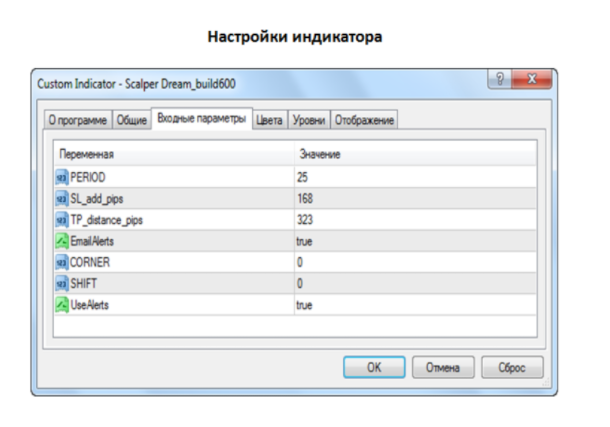Viewport: 610px width, 427px height.
Task: Select the SHIFT value 0
Action: (x=300, y=284)
